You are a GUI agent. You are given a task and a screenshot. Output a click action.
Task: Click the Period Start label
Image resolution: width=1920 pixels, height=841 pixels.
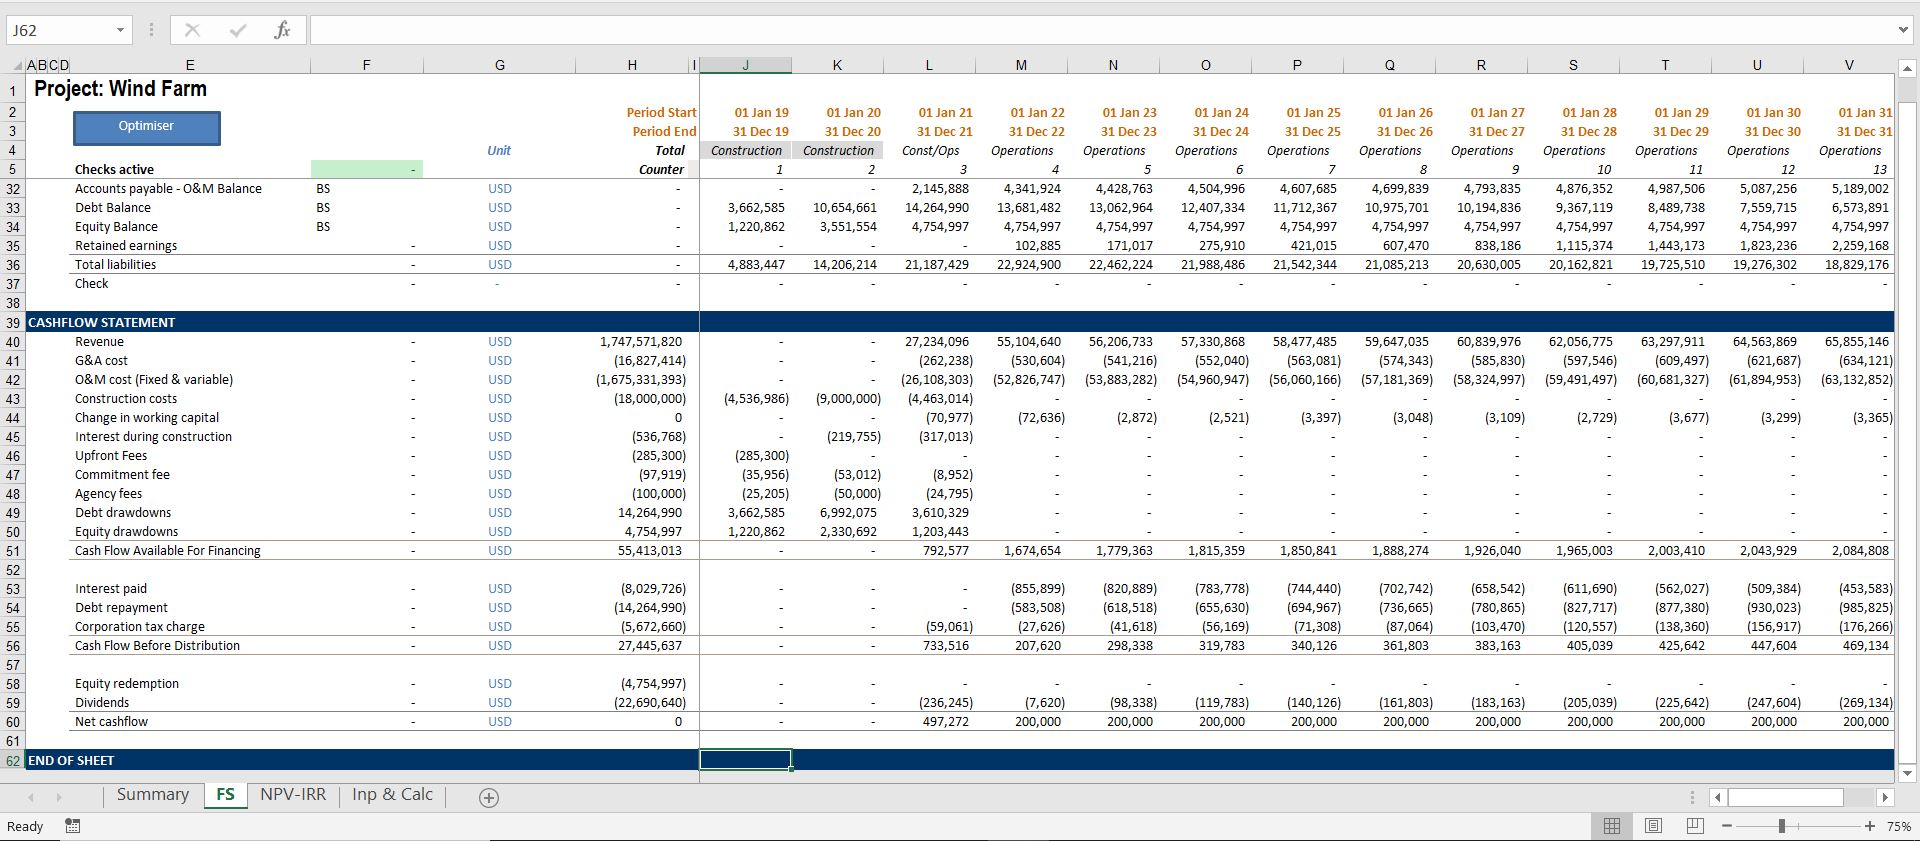(x=661, y=112)
